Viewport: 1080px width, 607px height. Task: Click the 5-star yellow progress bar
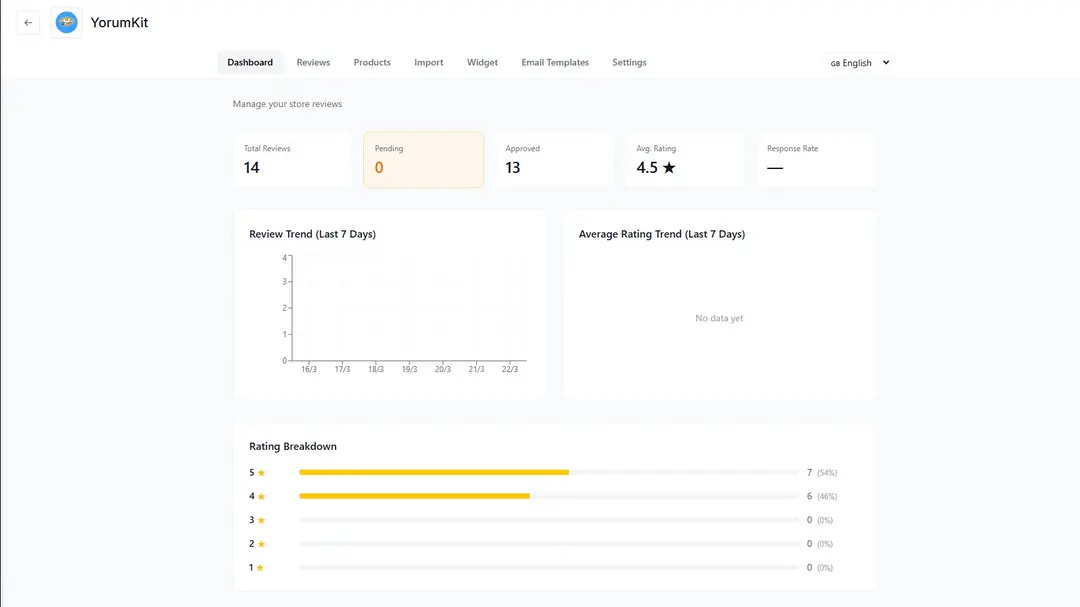click(x=434, y=472)
